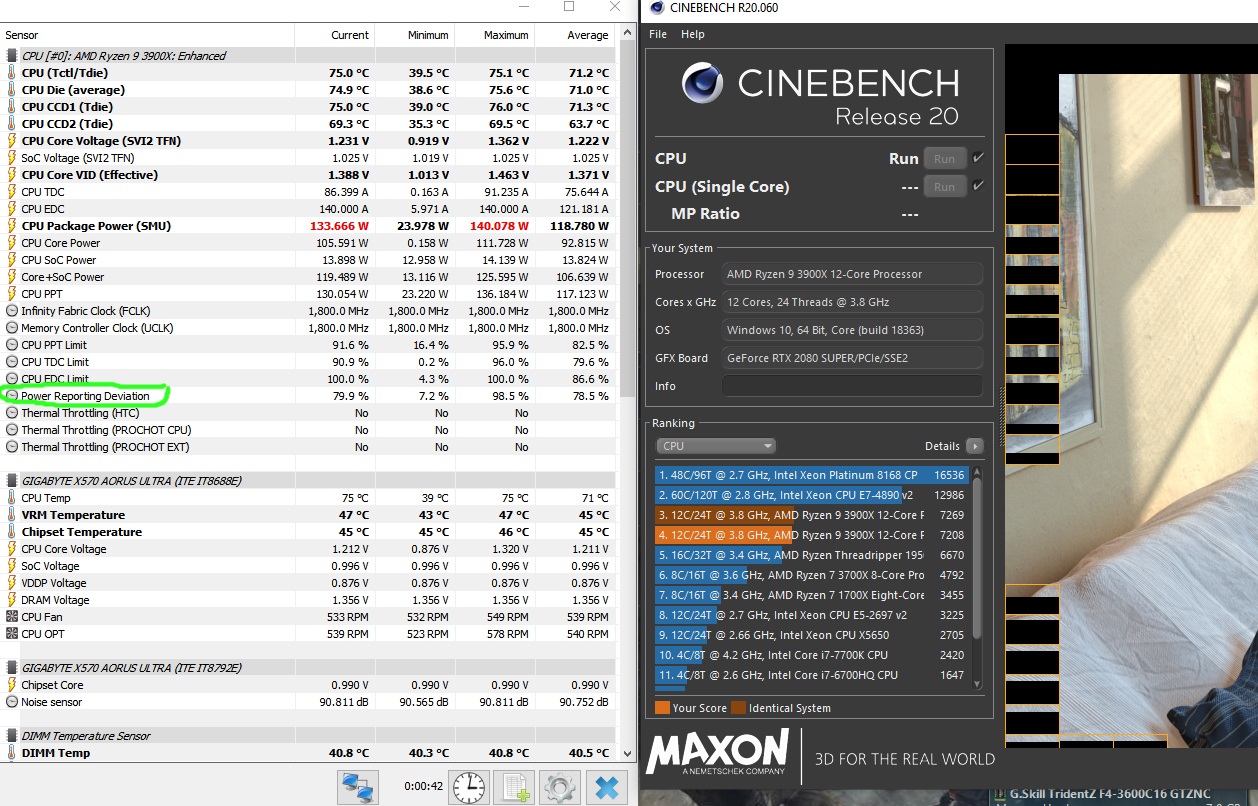
Task: Click the HWiNFO sensor list vertical scrollbar
Action: click(x=626, y=221)
